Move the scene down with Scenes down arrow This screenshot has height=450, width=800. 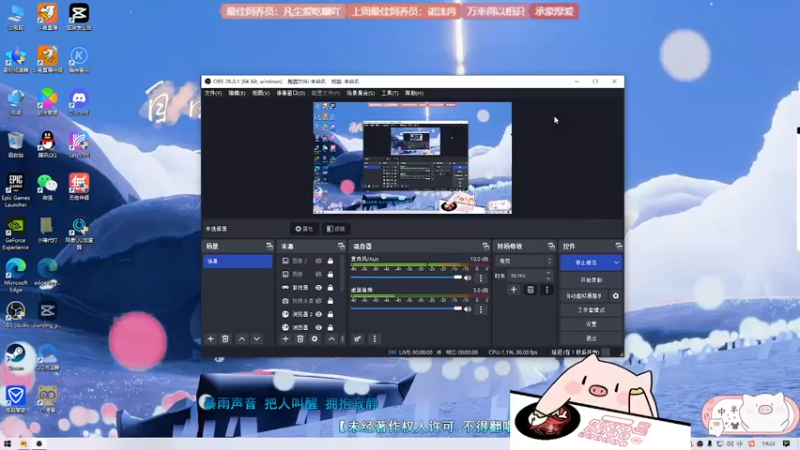[257, 339]
